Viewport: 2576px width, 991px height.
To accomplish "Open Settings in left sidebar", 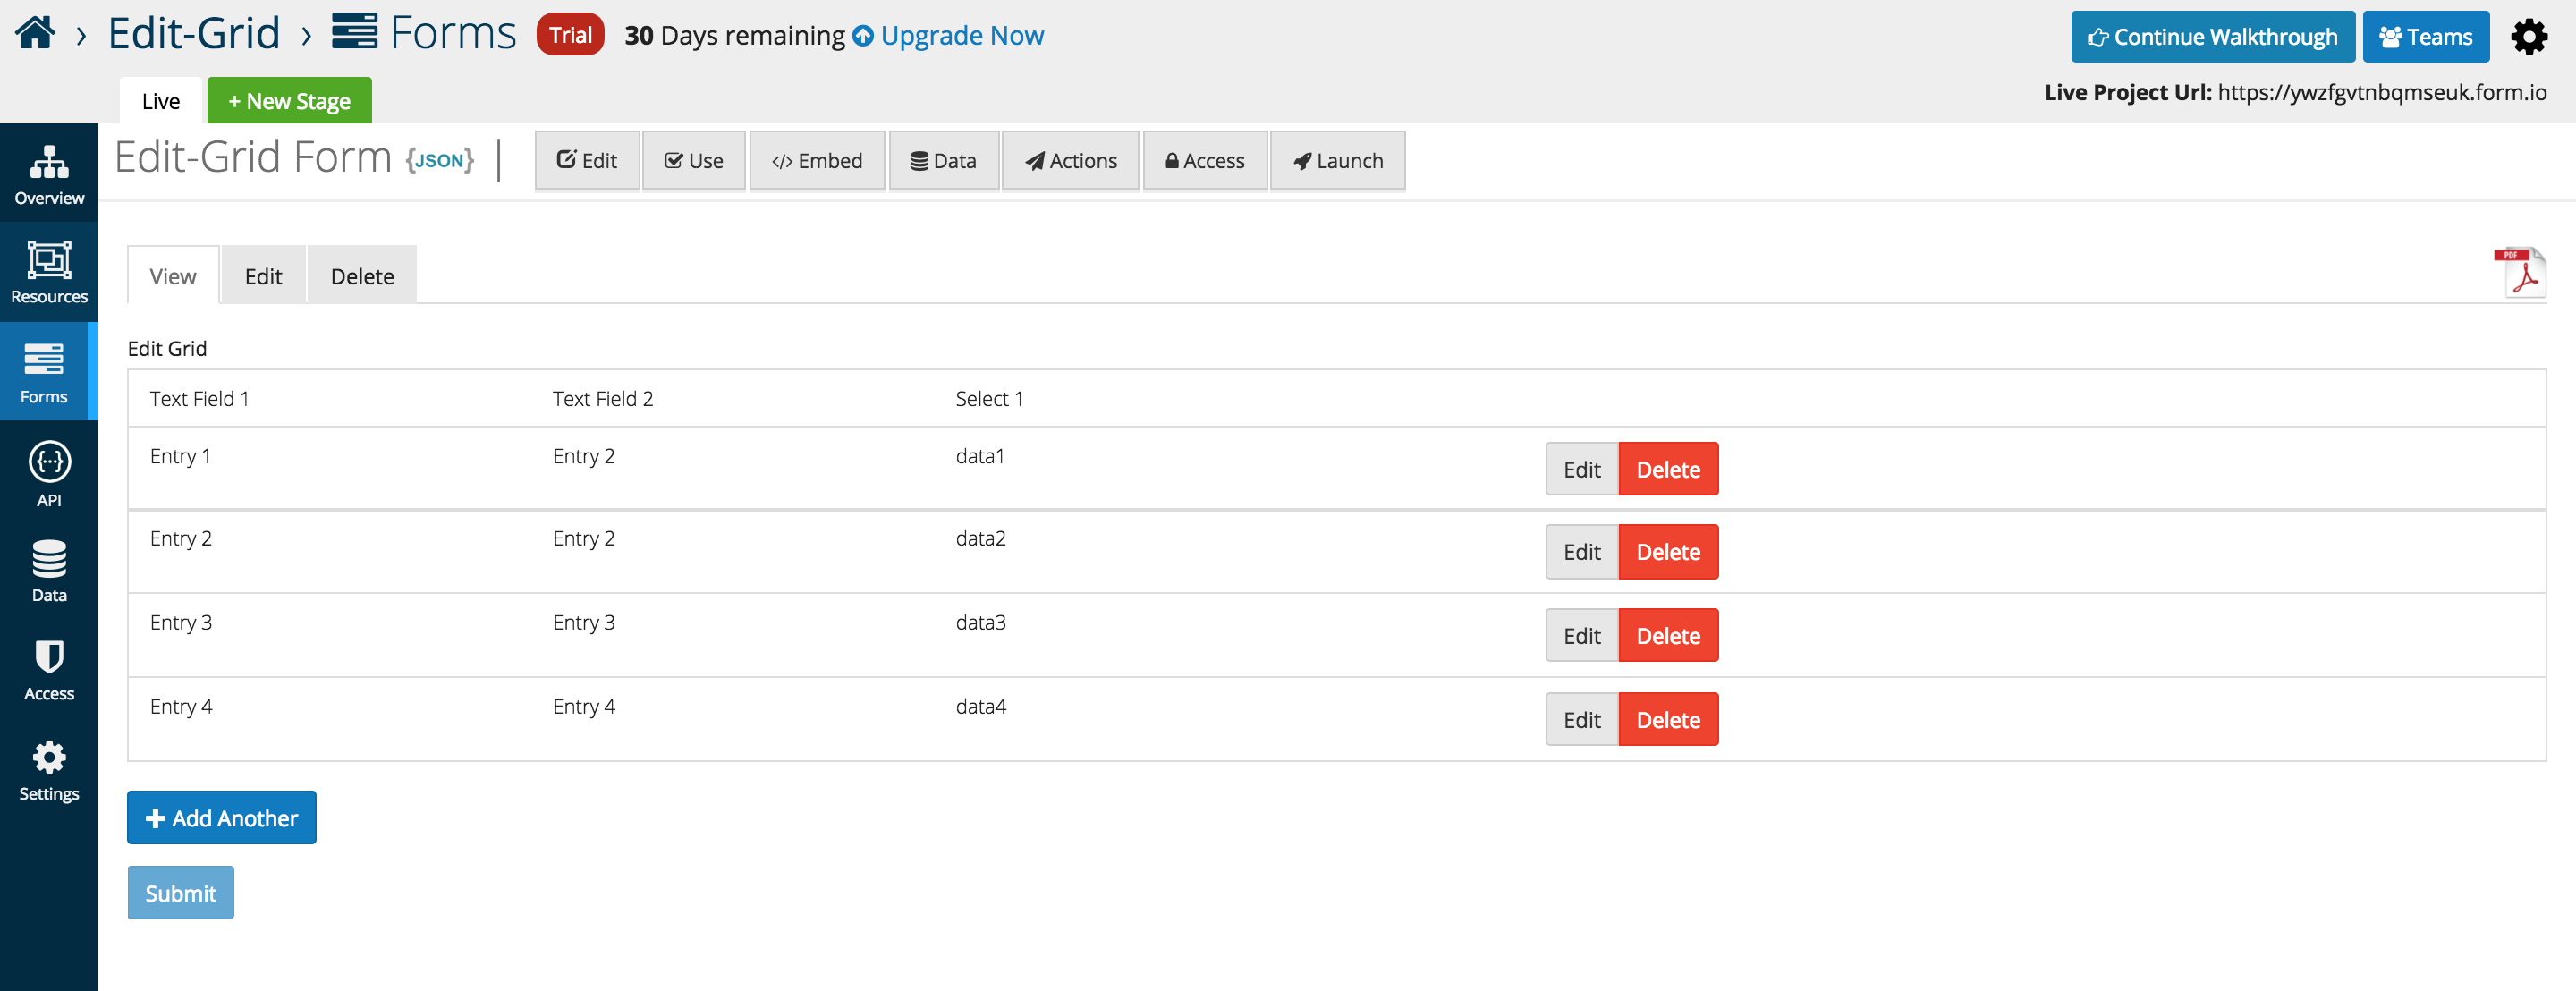I will [49, 771].
